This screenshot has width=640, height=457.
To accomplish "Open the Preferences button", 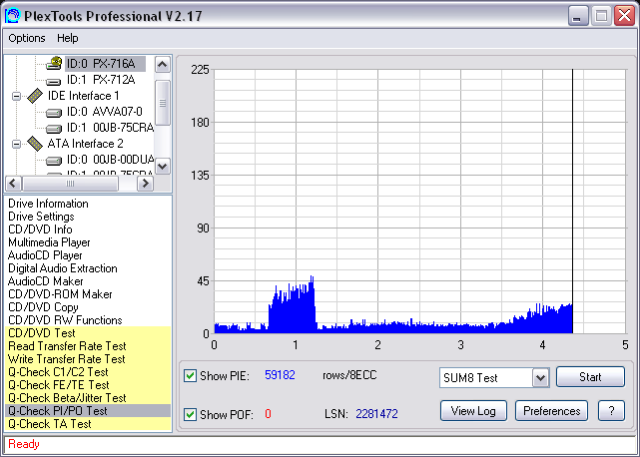I will click(551, 410).
